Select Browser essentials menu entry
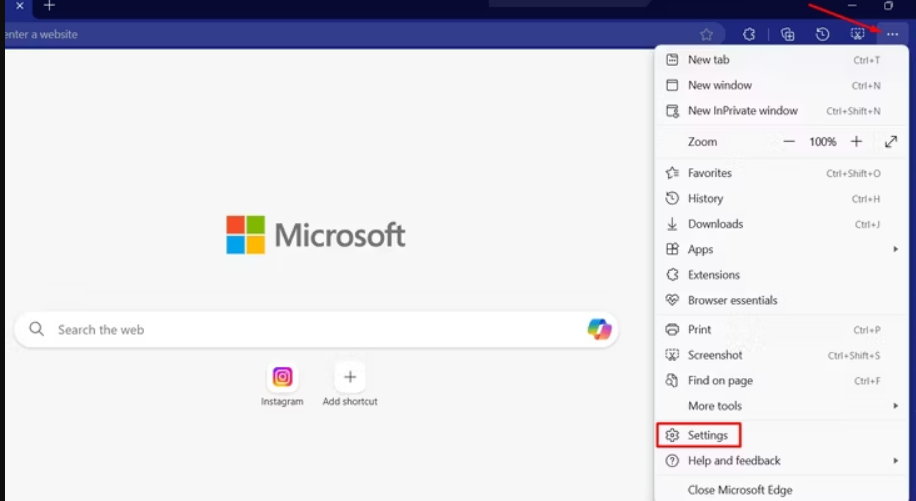This screenshot has width=916, height=501. 732,300
